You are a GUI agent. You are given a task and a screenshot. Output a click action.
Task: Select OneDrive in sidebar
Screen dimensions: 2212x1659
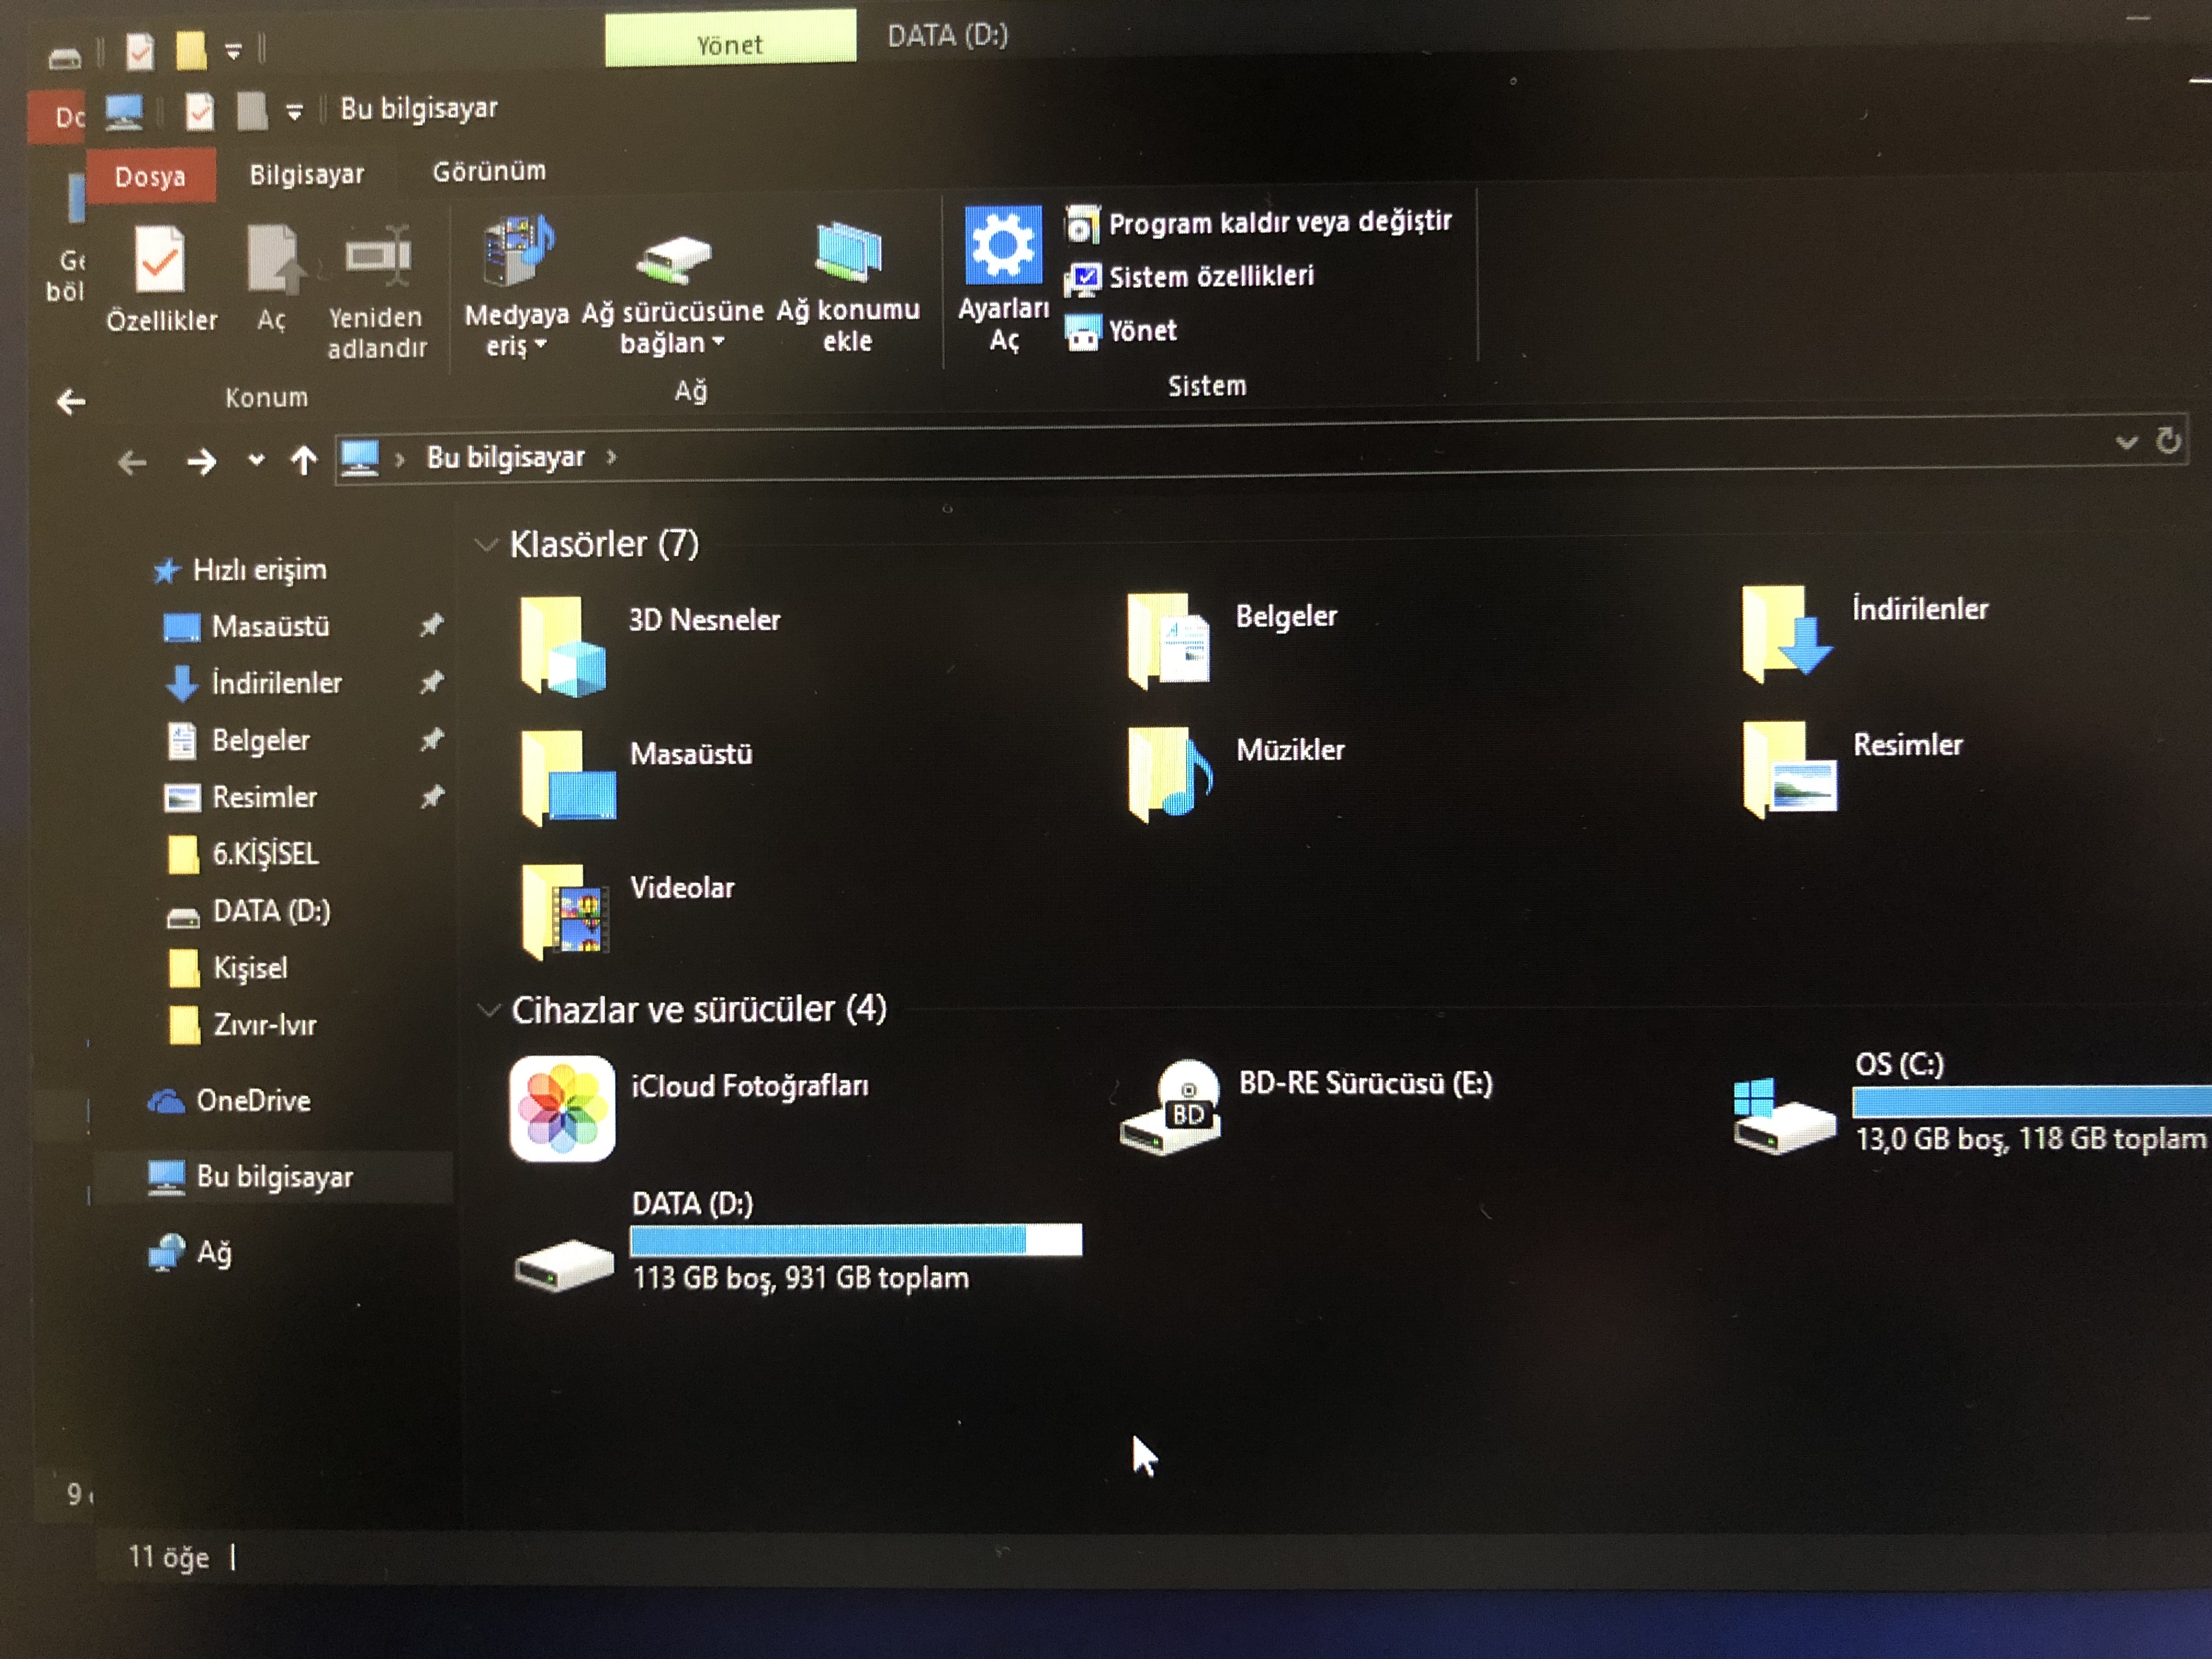pyautogui.click(x=229, y=1101)
